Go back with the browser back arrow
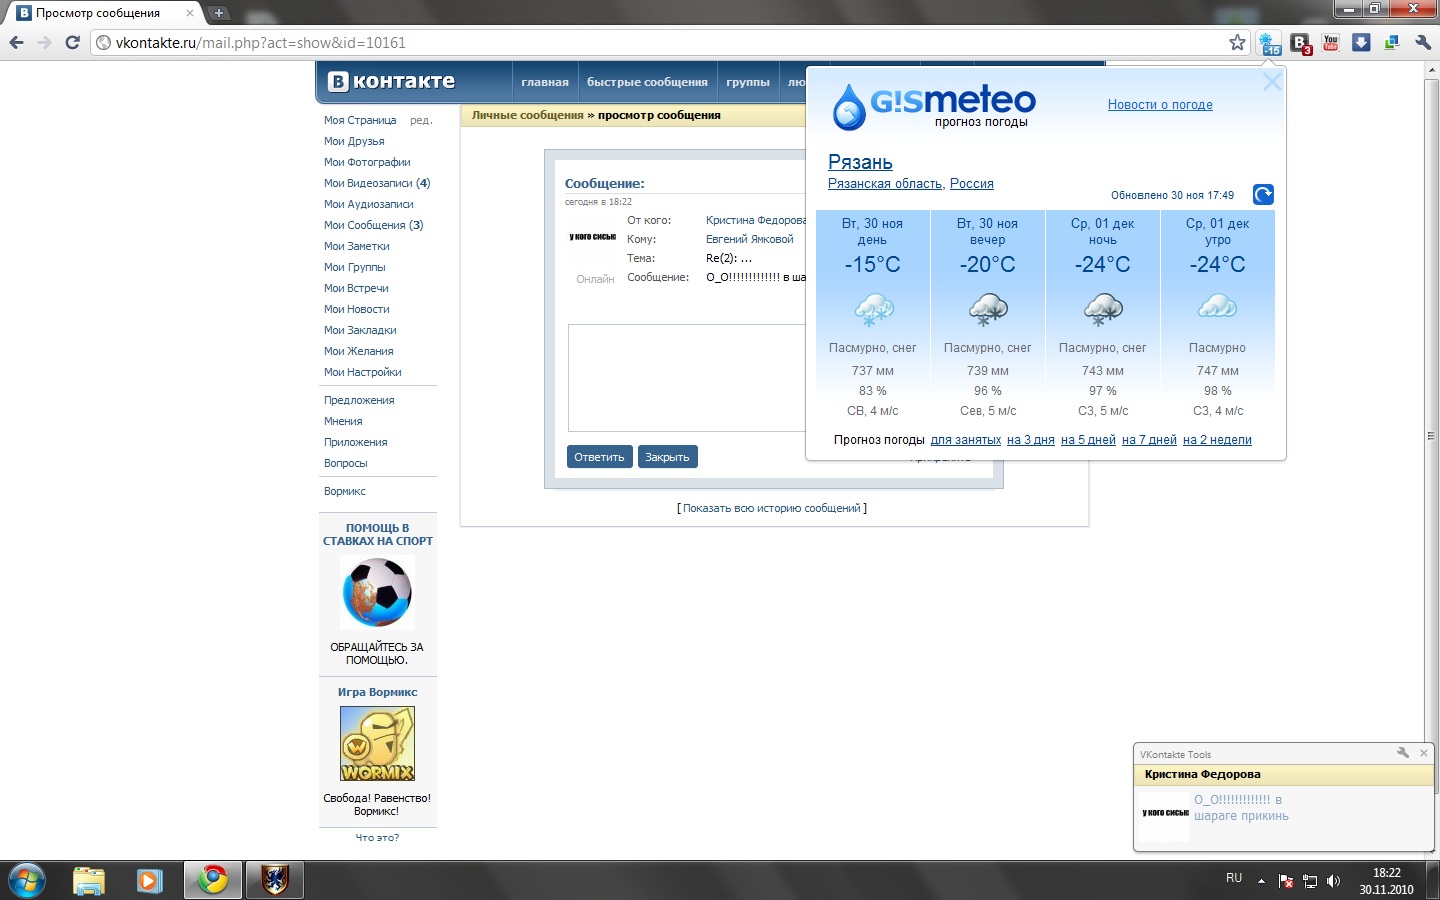This screenshot has width=1440, height=900. pos(16,42)
